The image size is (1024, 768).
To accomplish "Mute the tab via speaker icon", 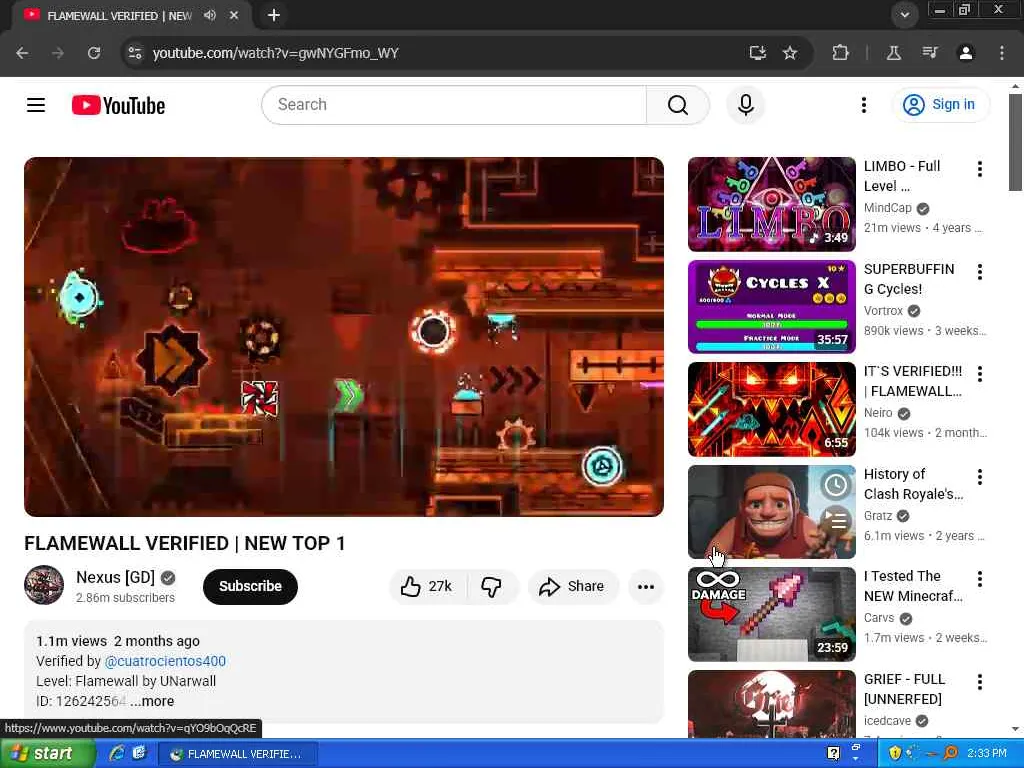I will click(x=210, y=15).
